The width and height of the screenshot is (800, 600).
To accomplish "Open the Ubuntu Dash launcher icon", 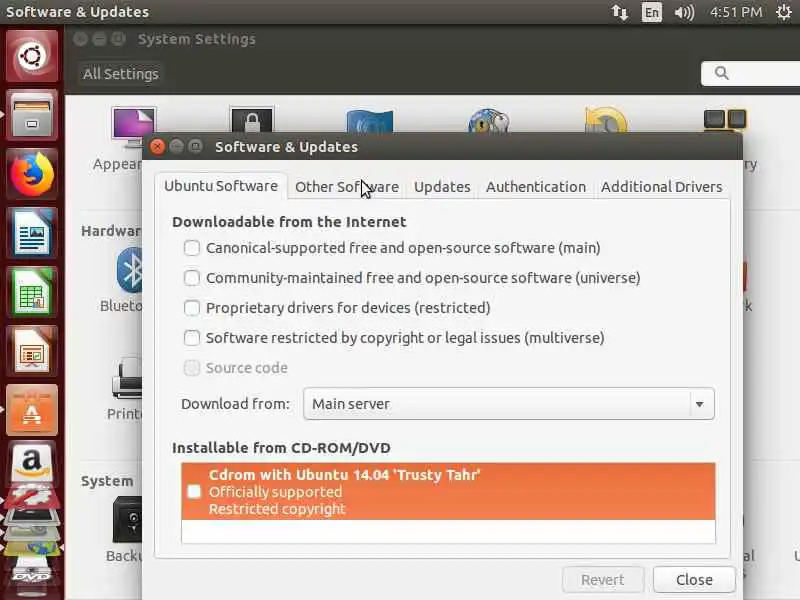I will (x=32, y=56).
